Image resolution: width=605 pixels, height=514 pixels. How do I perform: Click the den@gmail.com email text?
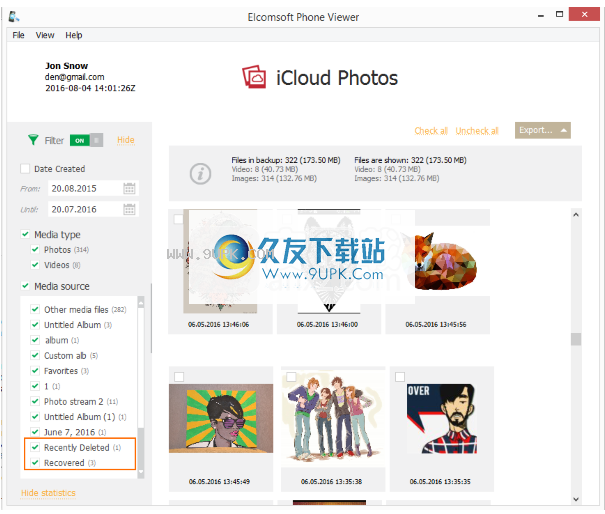[74, 77]
